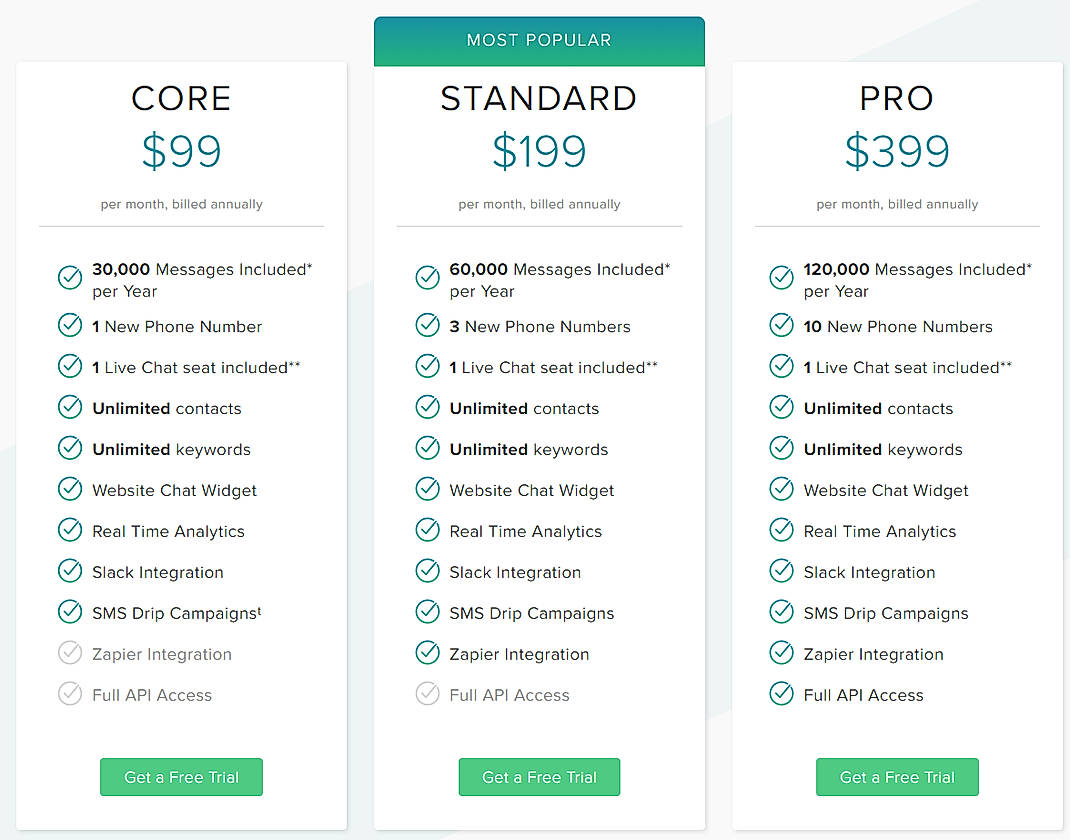
Task: Click Get a Free Trial under the Pro plan
Action: pyautogui.click(x=897, y=777)
